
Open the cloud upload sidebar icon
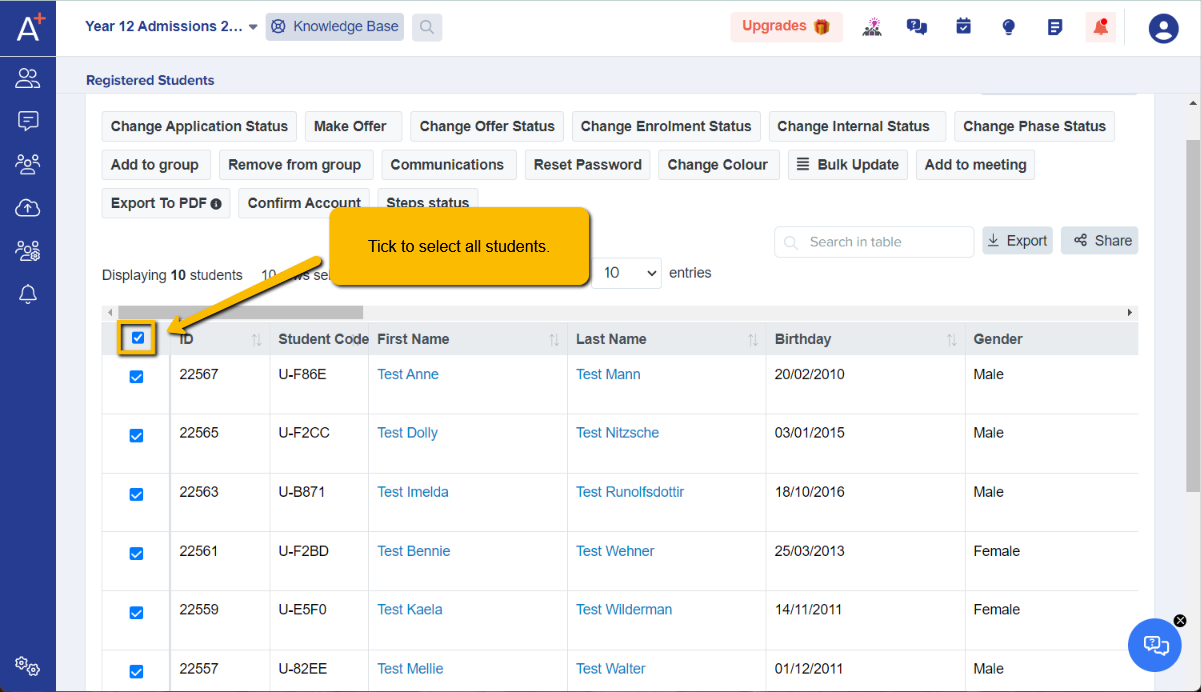pyautogui.click(x=28, y=207)
